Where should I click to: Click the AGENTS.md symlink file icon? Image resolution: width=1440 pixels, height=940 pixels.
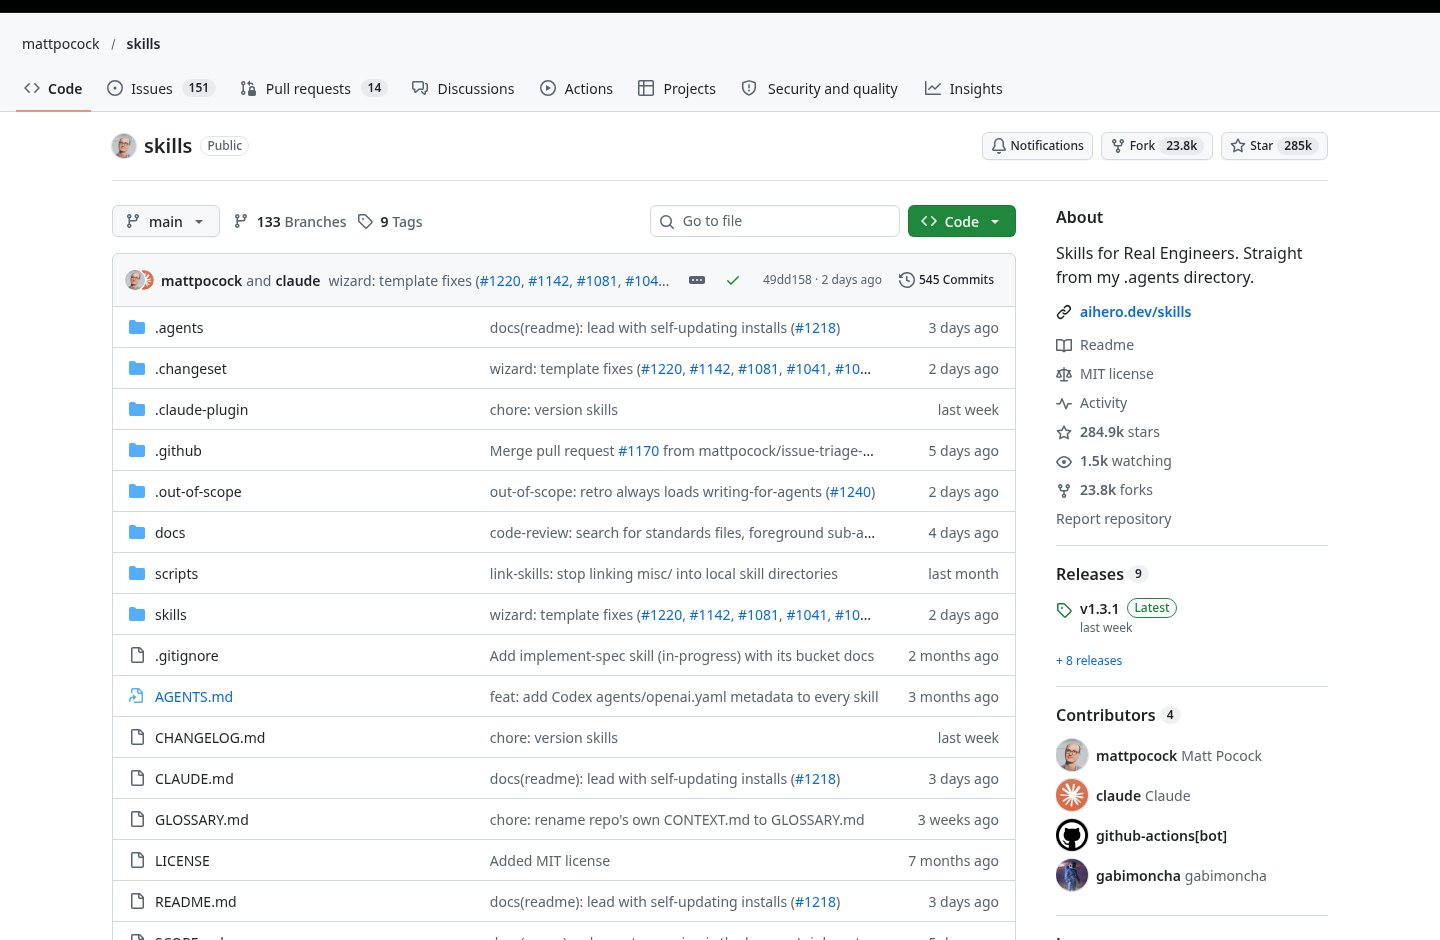(137, 697)
